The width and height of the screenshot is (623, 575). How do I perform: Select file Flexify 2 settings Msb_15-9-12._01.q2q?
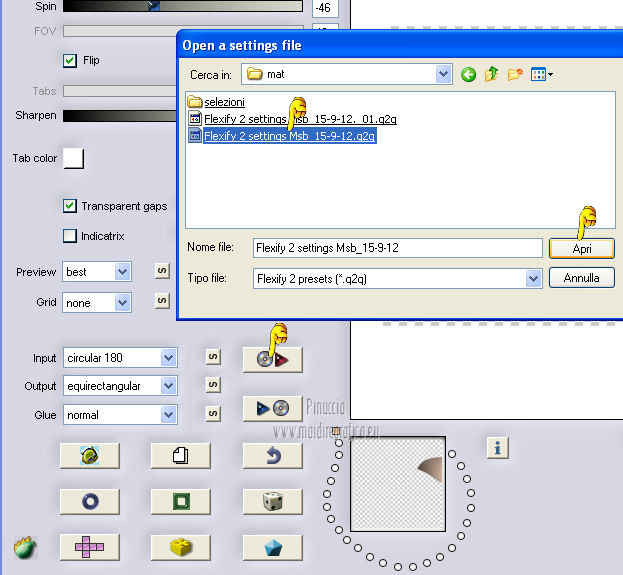click(292, 119)
